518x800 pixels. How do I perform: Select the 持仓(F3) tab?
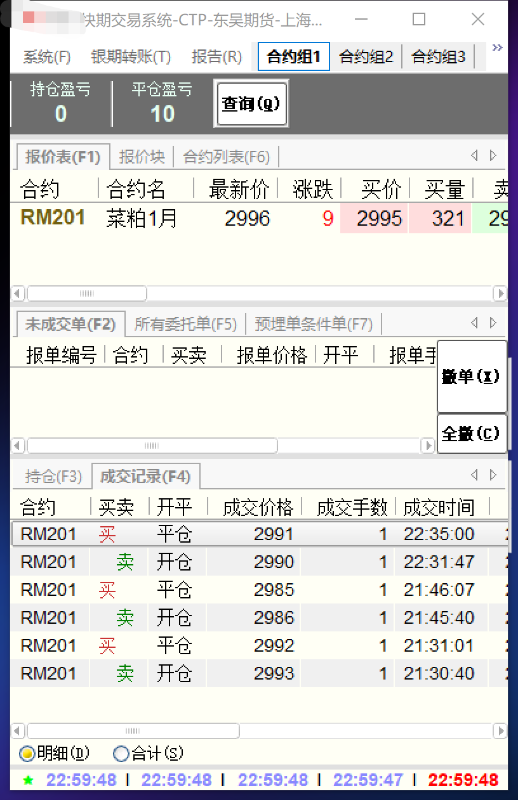coord(53,477)
